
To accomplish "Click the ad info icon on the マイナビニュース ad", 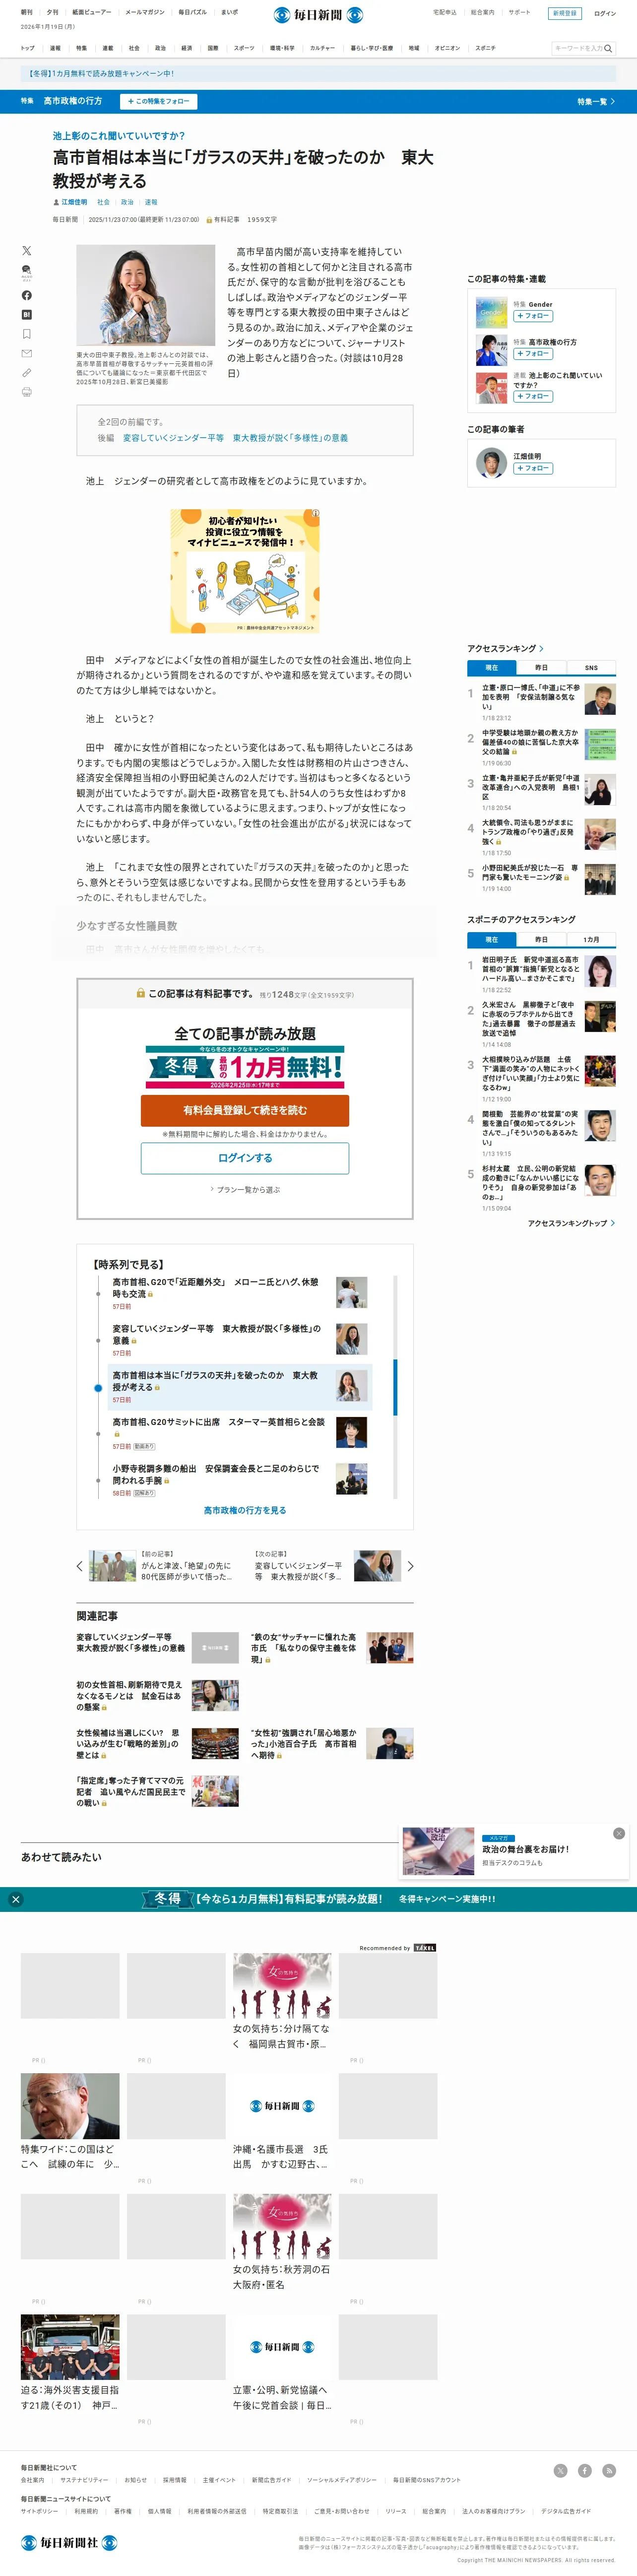I will (315, 514).
